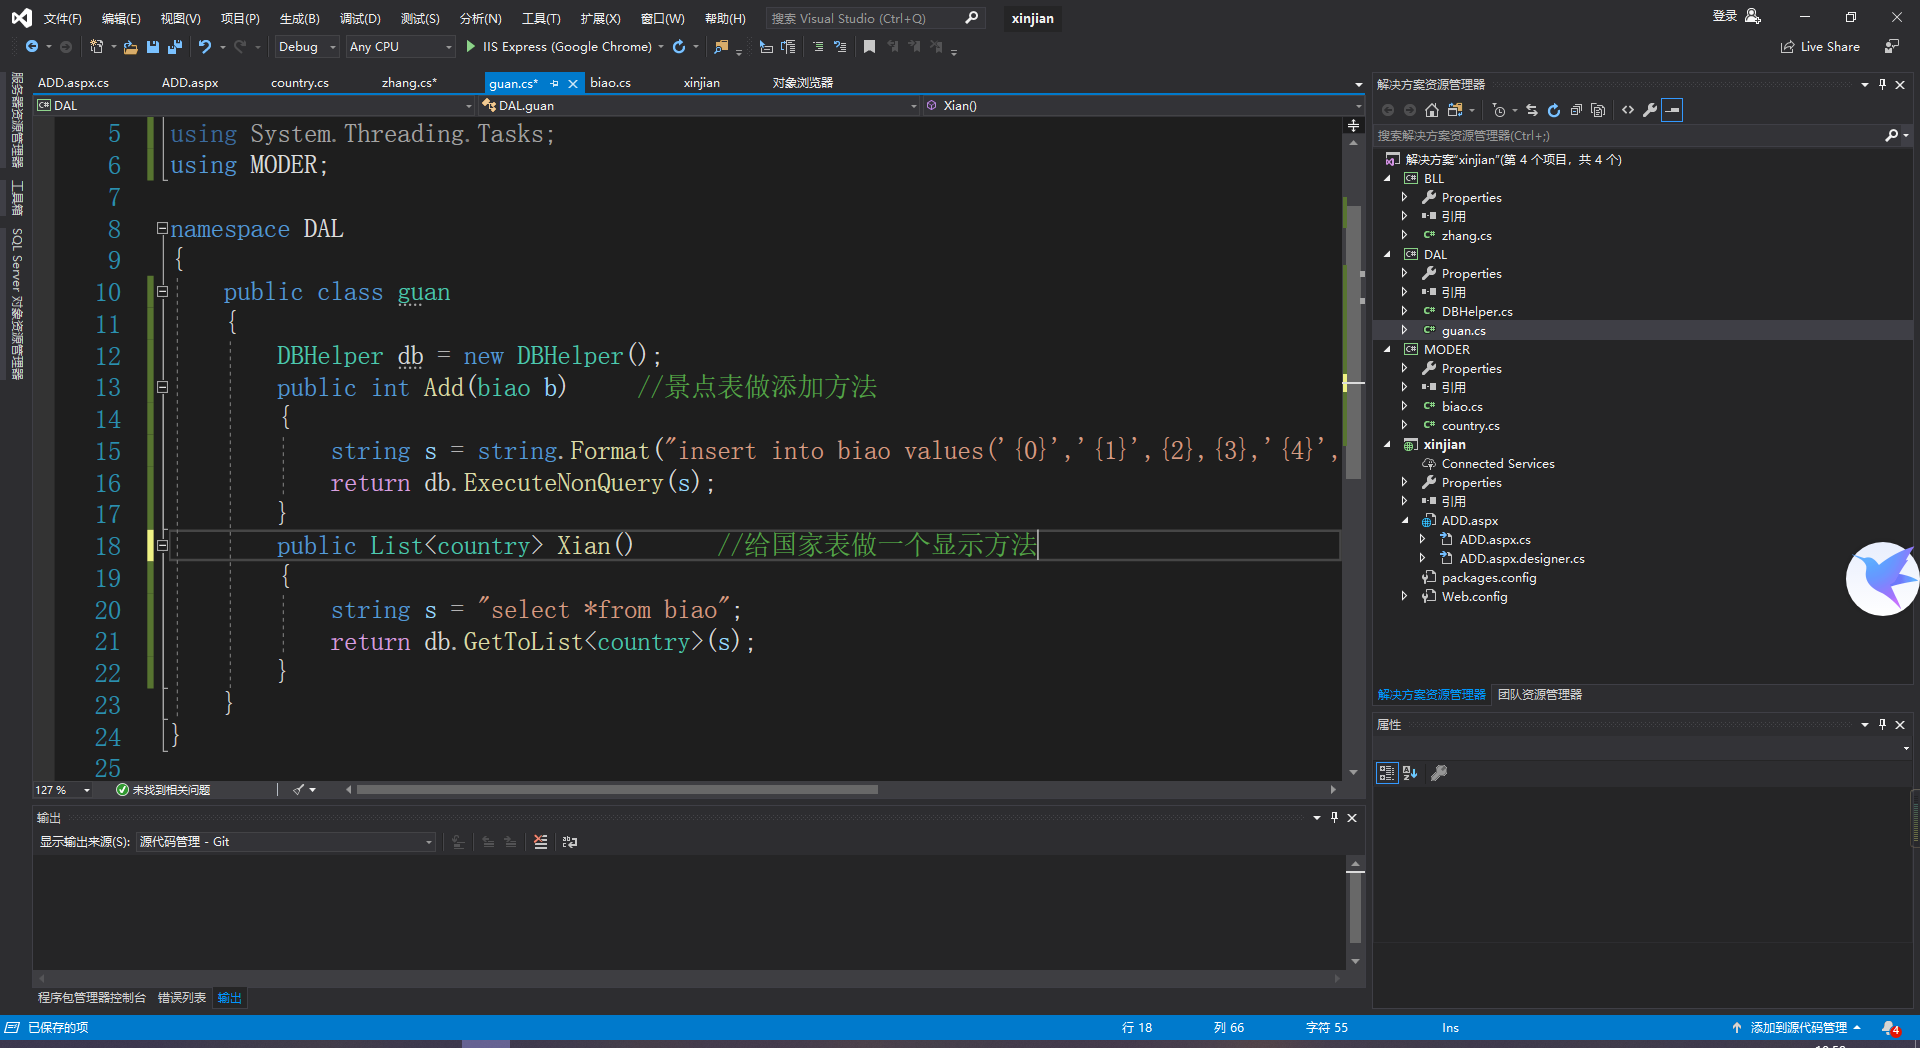
Task: Open the 文件(F) menu
Action: point(62,19)
